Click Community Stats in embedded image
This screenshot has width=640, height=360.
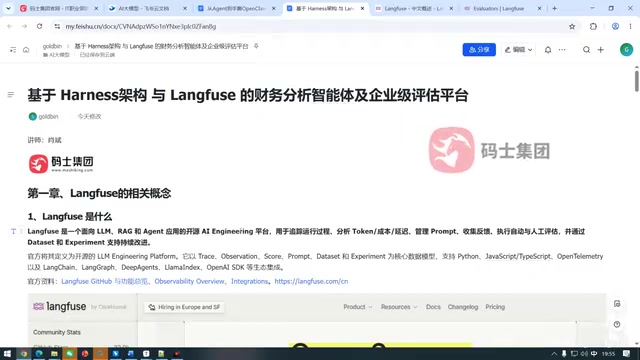tap(57, 332)
